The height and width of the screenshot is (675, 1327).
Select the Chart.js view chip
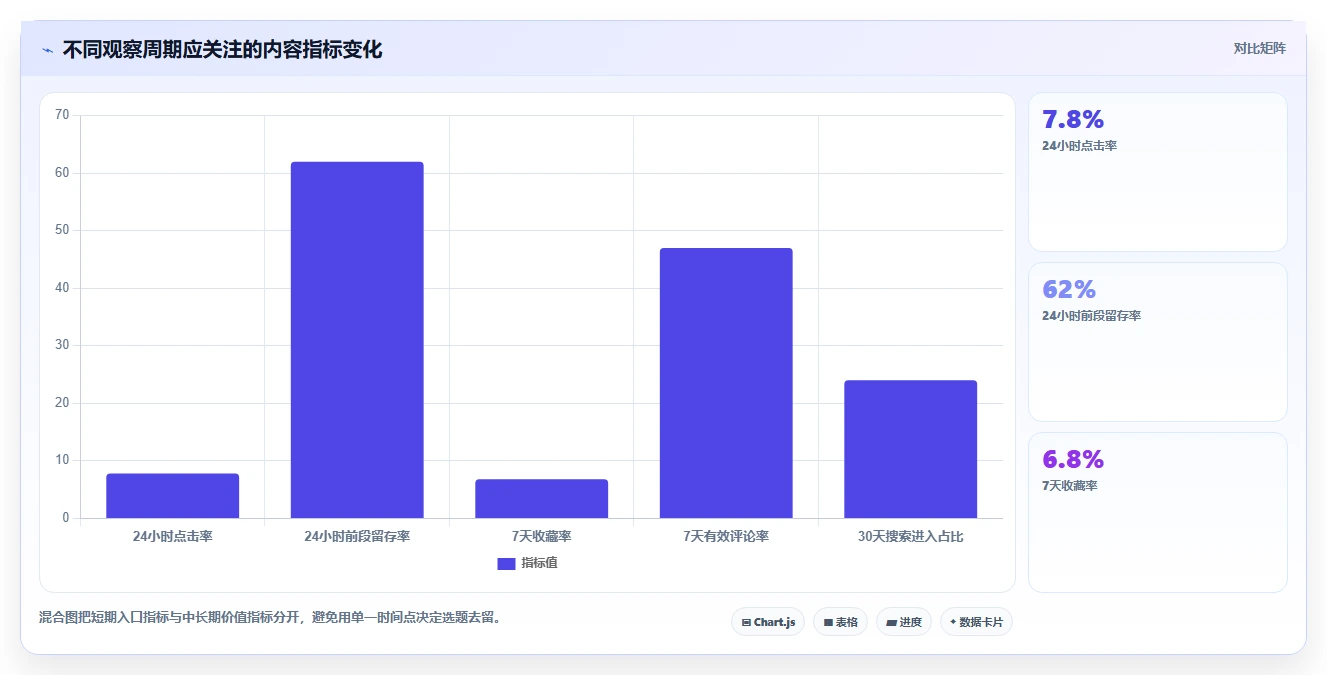coord(768,622)
